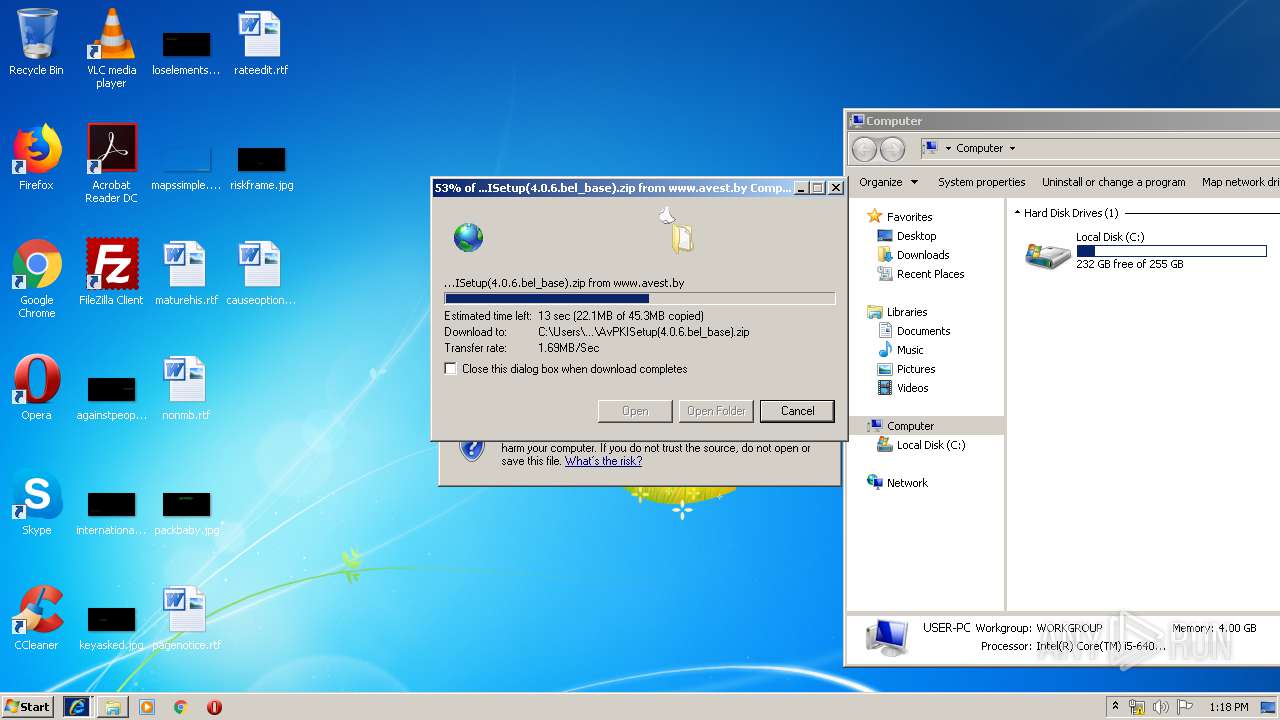Viewport: 1280px width, 720px height.
Task: Open the Start menu
Action: [27, 706]
